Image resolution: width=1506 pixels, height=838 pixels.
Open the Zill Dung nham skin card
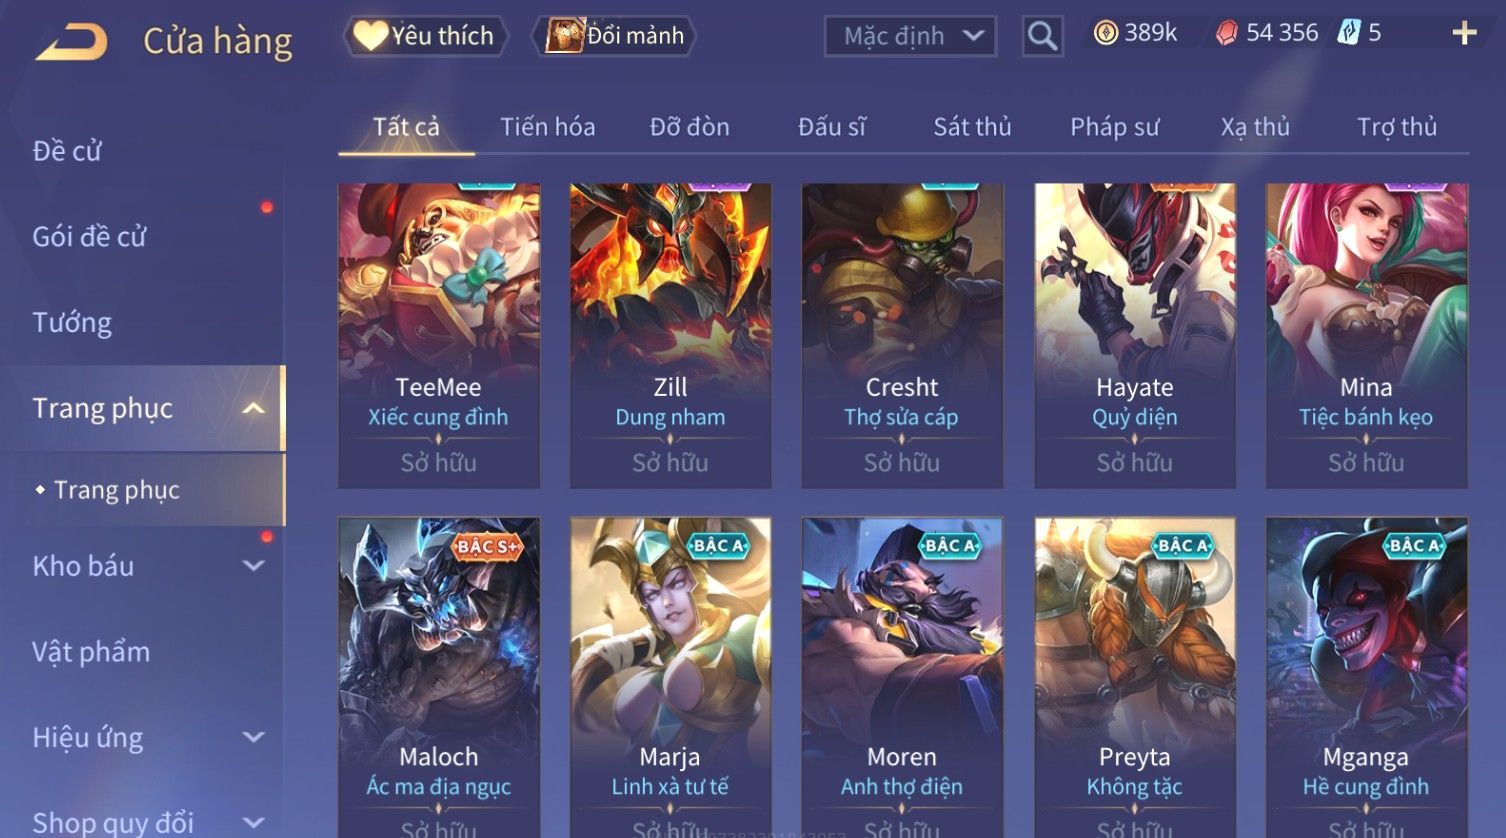click(670, 336)
